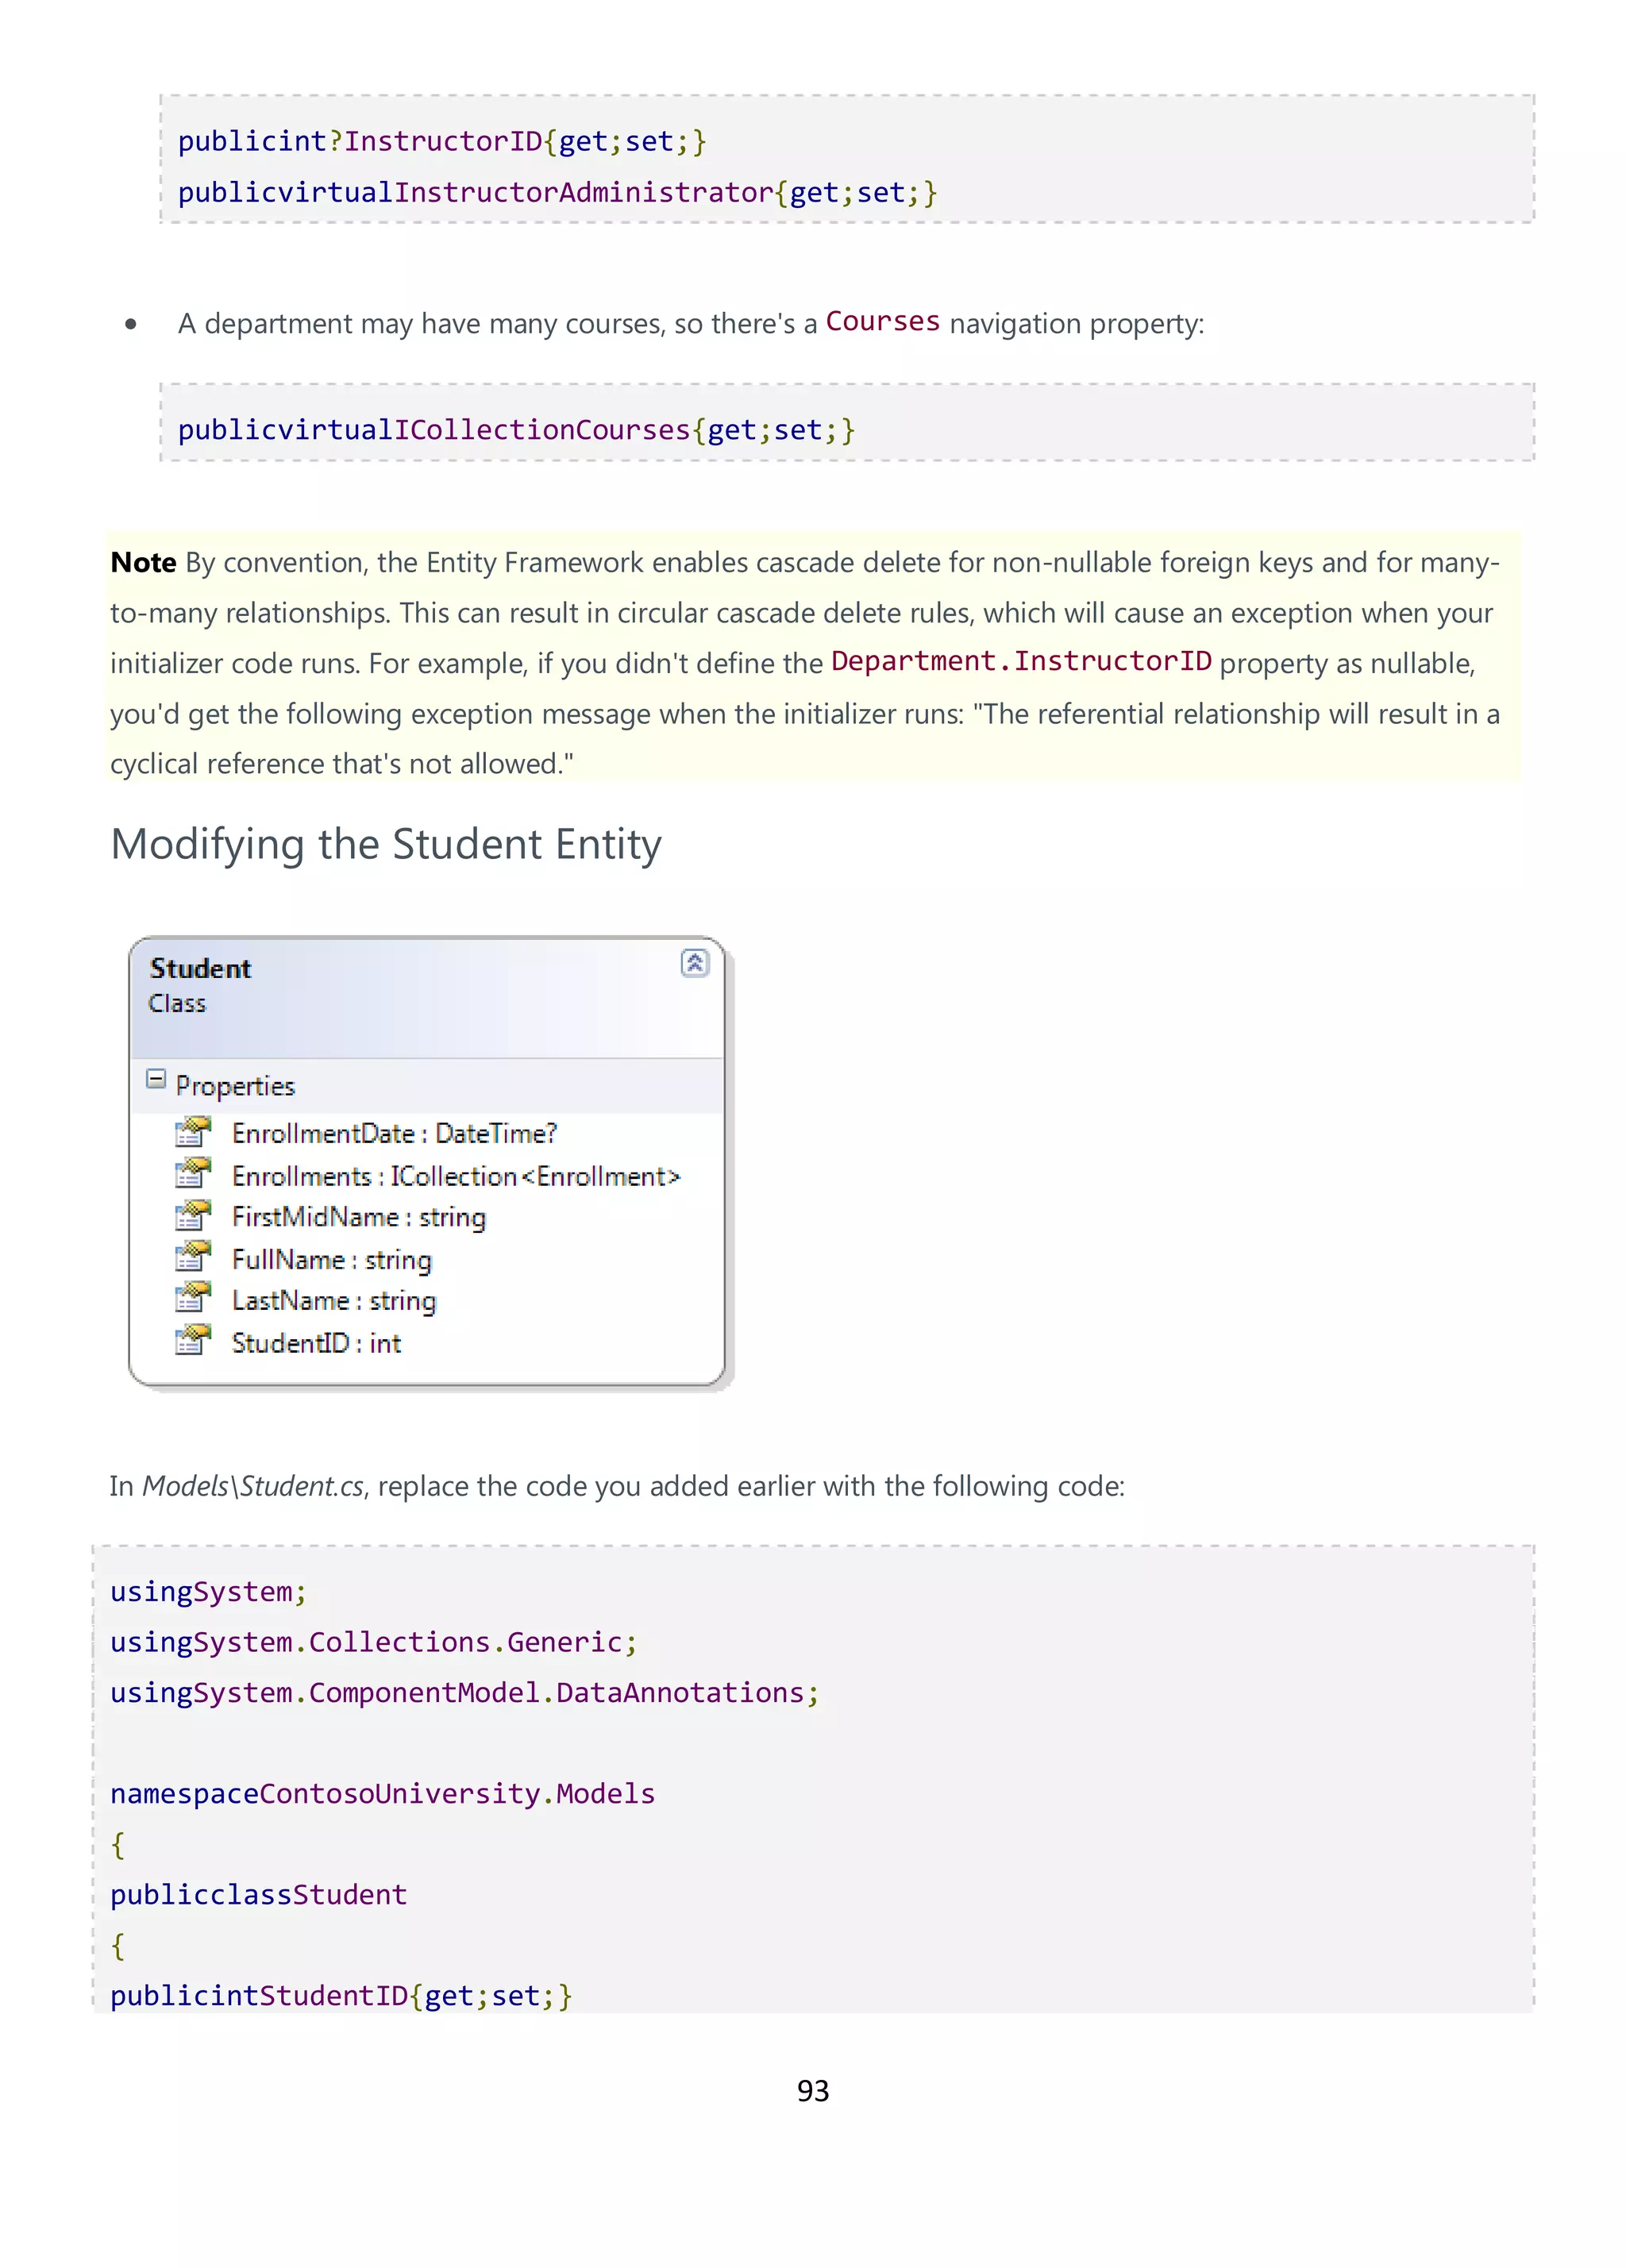The height and width of the screenshot is (2268, 1626).
Task: Click 'Department.InstructorID' inline code
Action: pyautogui.click(x=1021, y=661)
